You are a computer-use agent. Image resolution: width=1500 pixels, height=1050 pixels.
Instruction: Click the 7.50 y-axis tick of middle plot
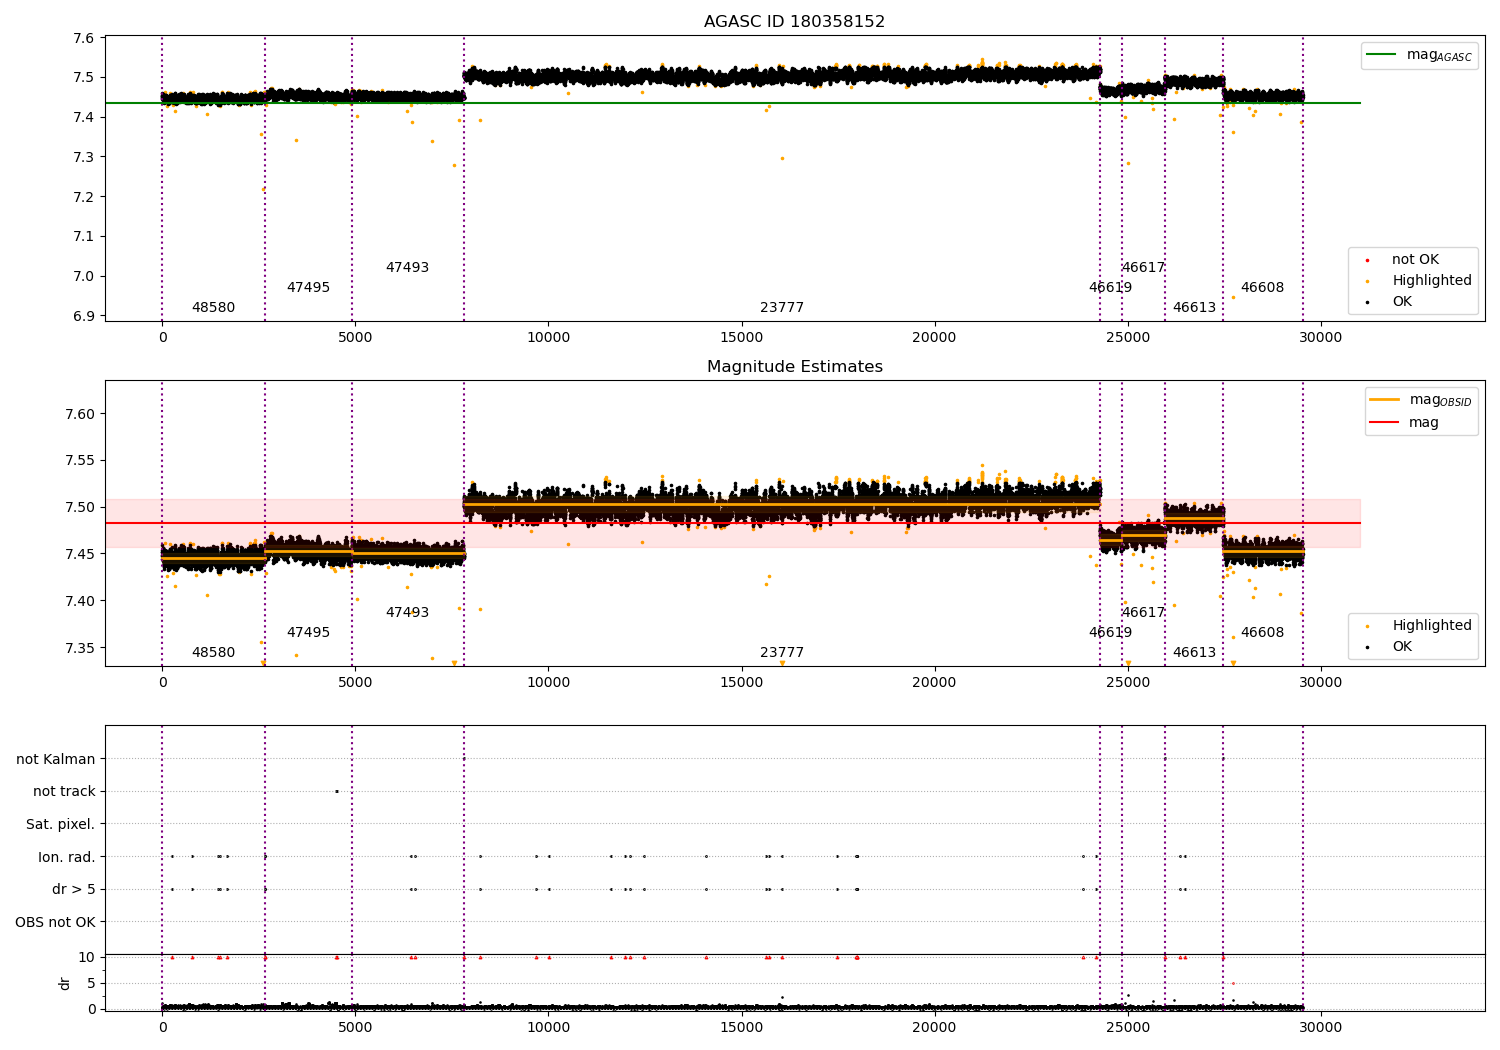[81, 508]
